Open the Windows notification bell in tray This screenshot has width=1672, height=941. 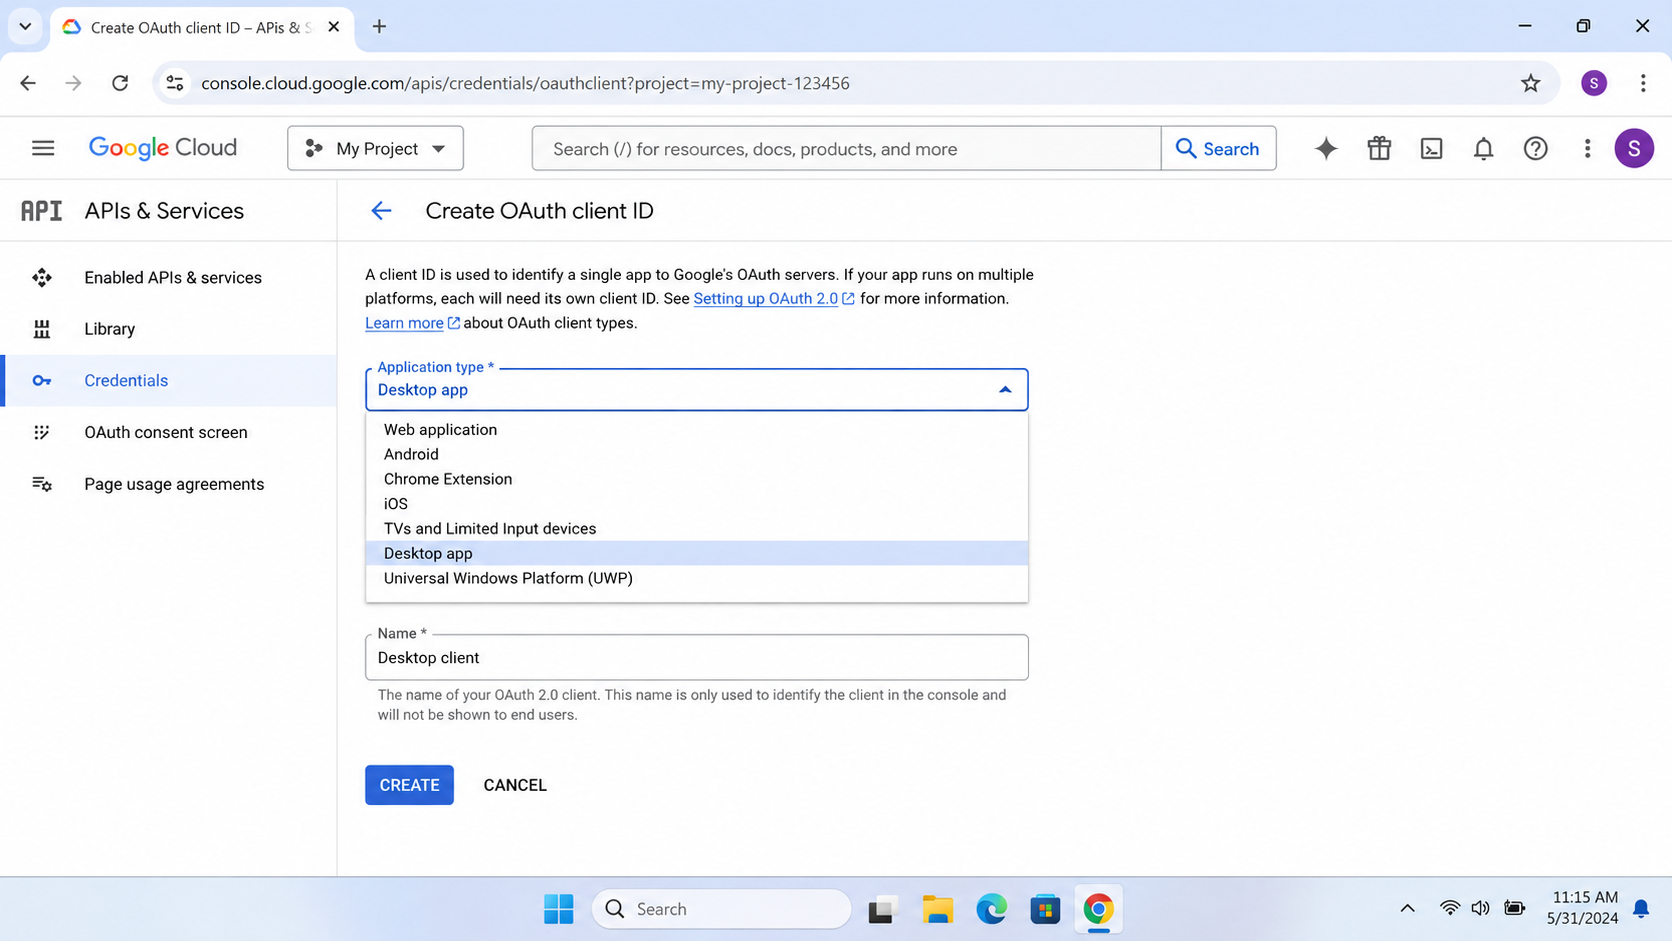[x=1641, y=909]
